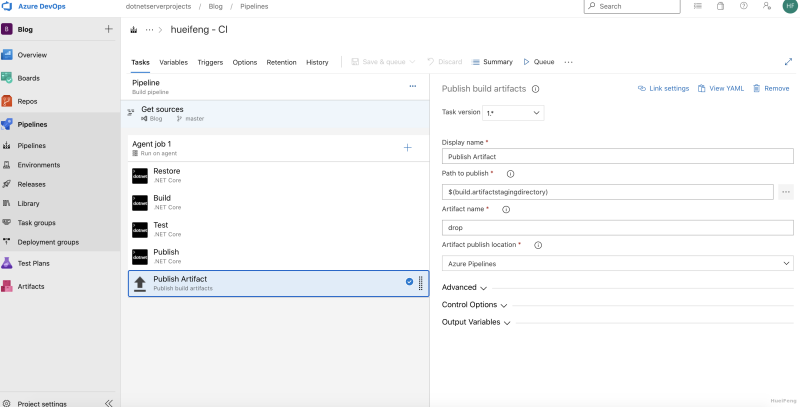
Task: Click the dotnetserverprojects breadcrumb
Action: (x=159, y=7)
